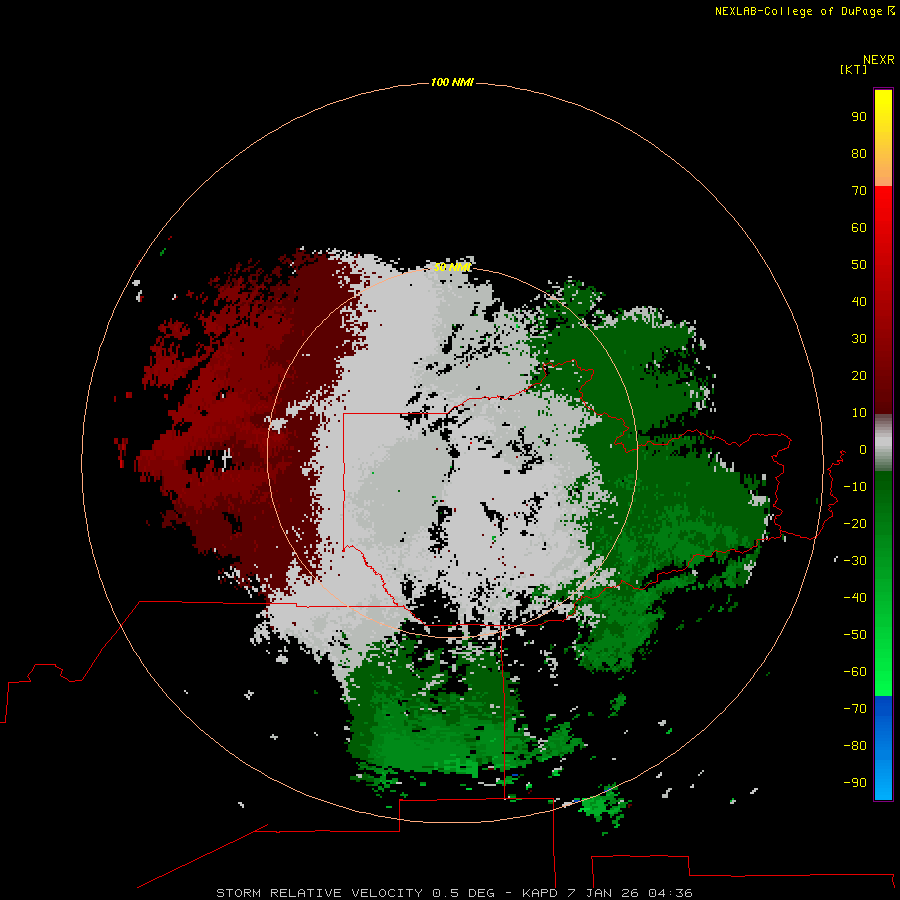Click the 50 value on the velocity scale

[x=859, y=265]
